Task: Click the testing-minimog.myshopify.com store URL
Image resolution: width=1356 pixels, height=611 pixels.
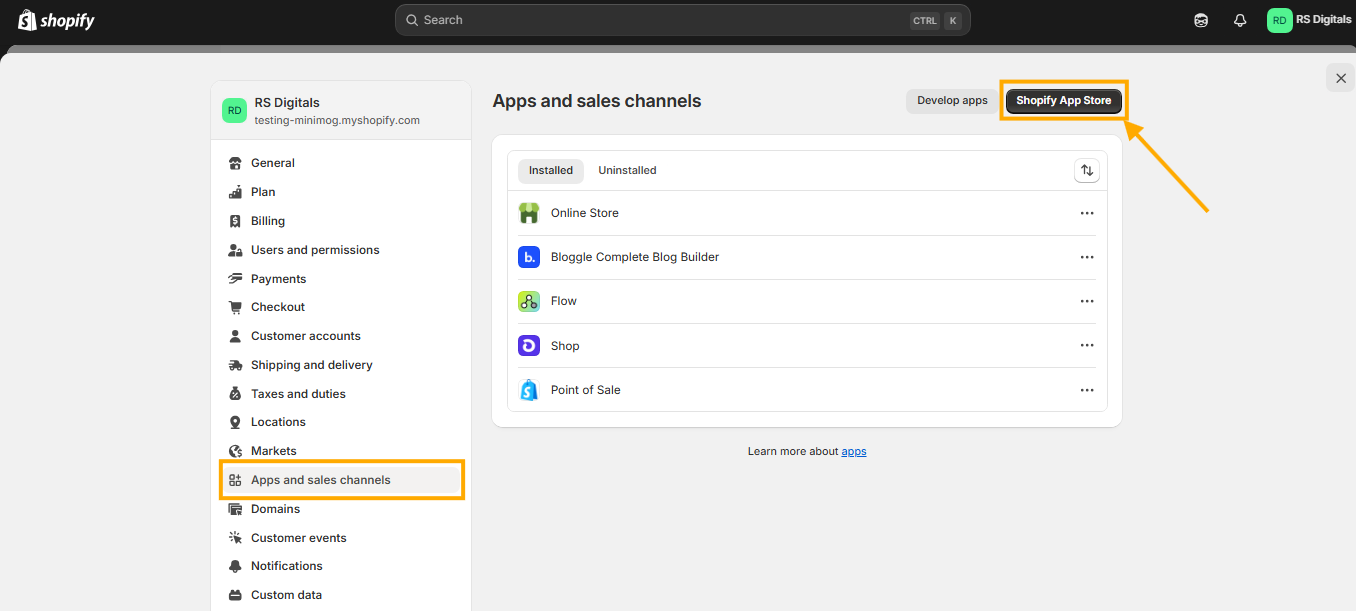Action: [x=337, y=120]
